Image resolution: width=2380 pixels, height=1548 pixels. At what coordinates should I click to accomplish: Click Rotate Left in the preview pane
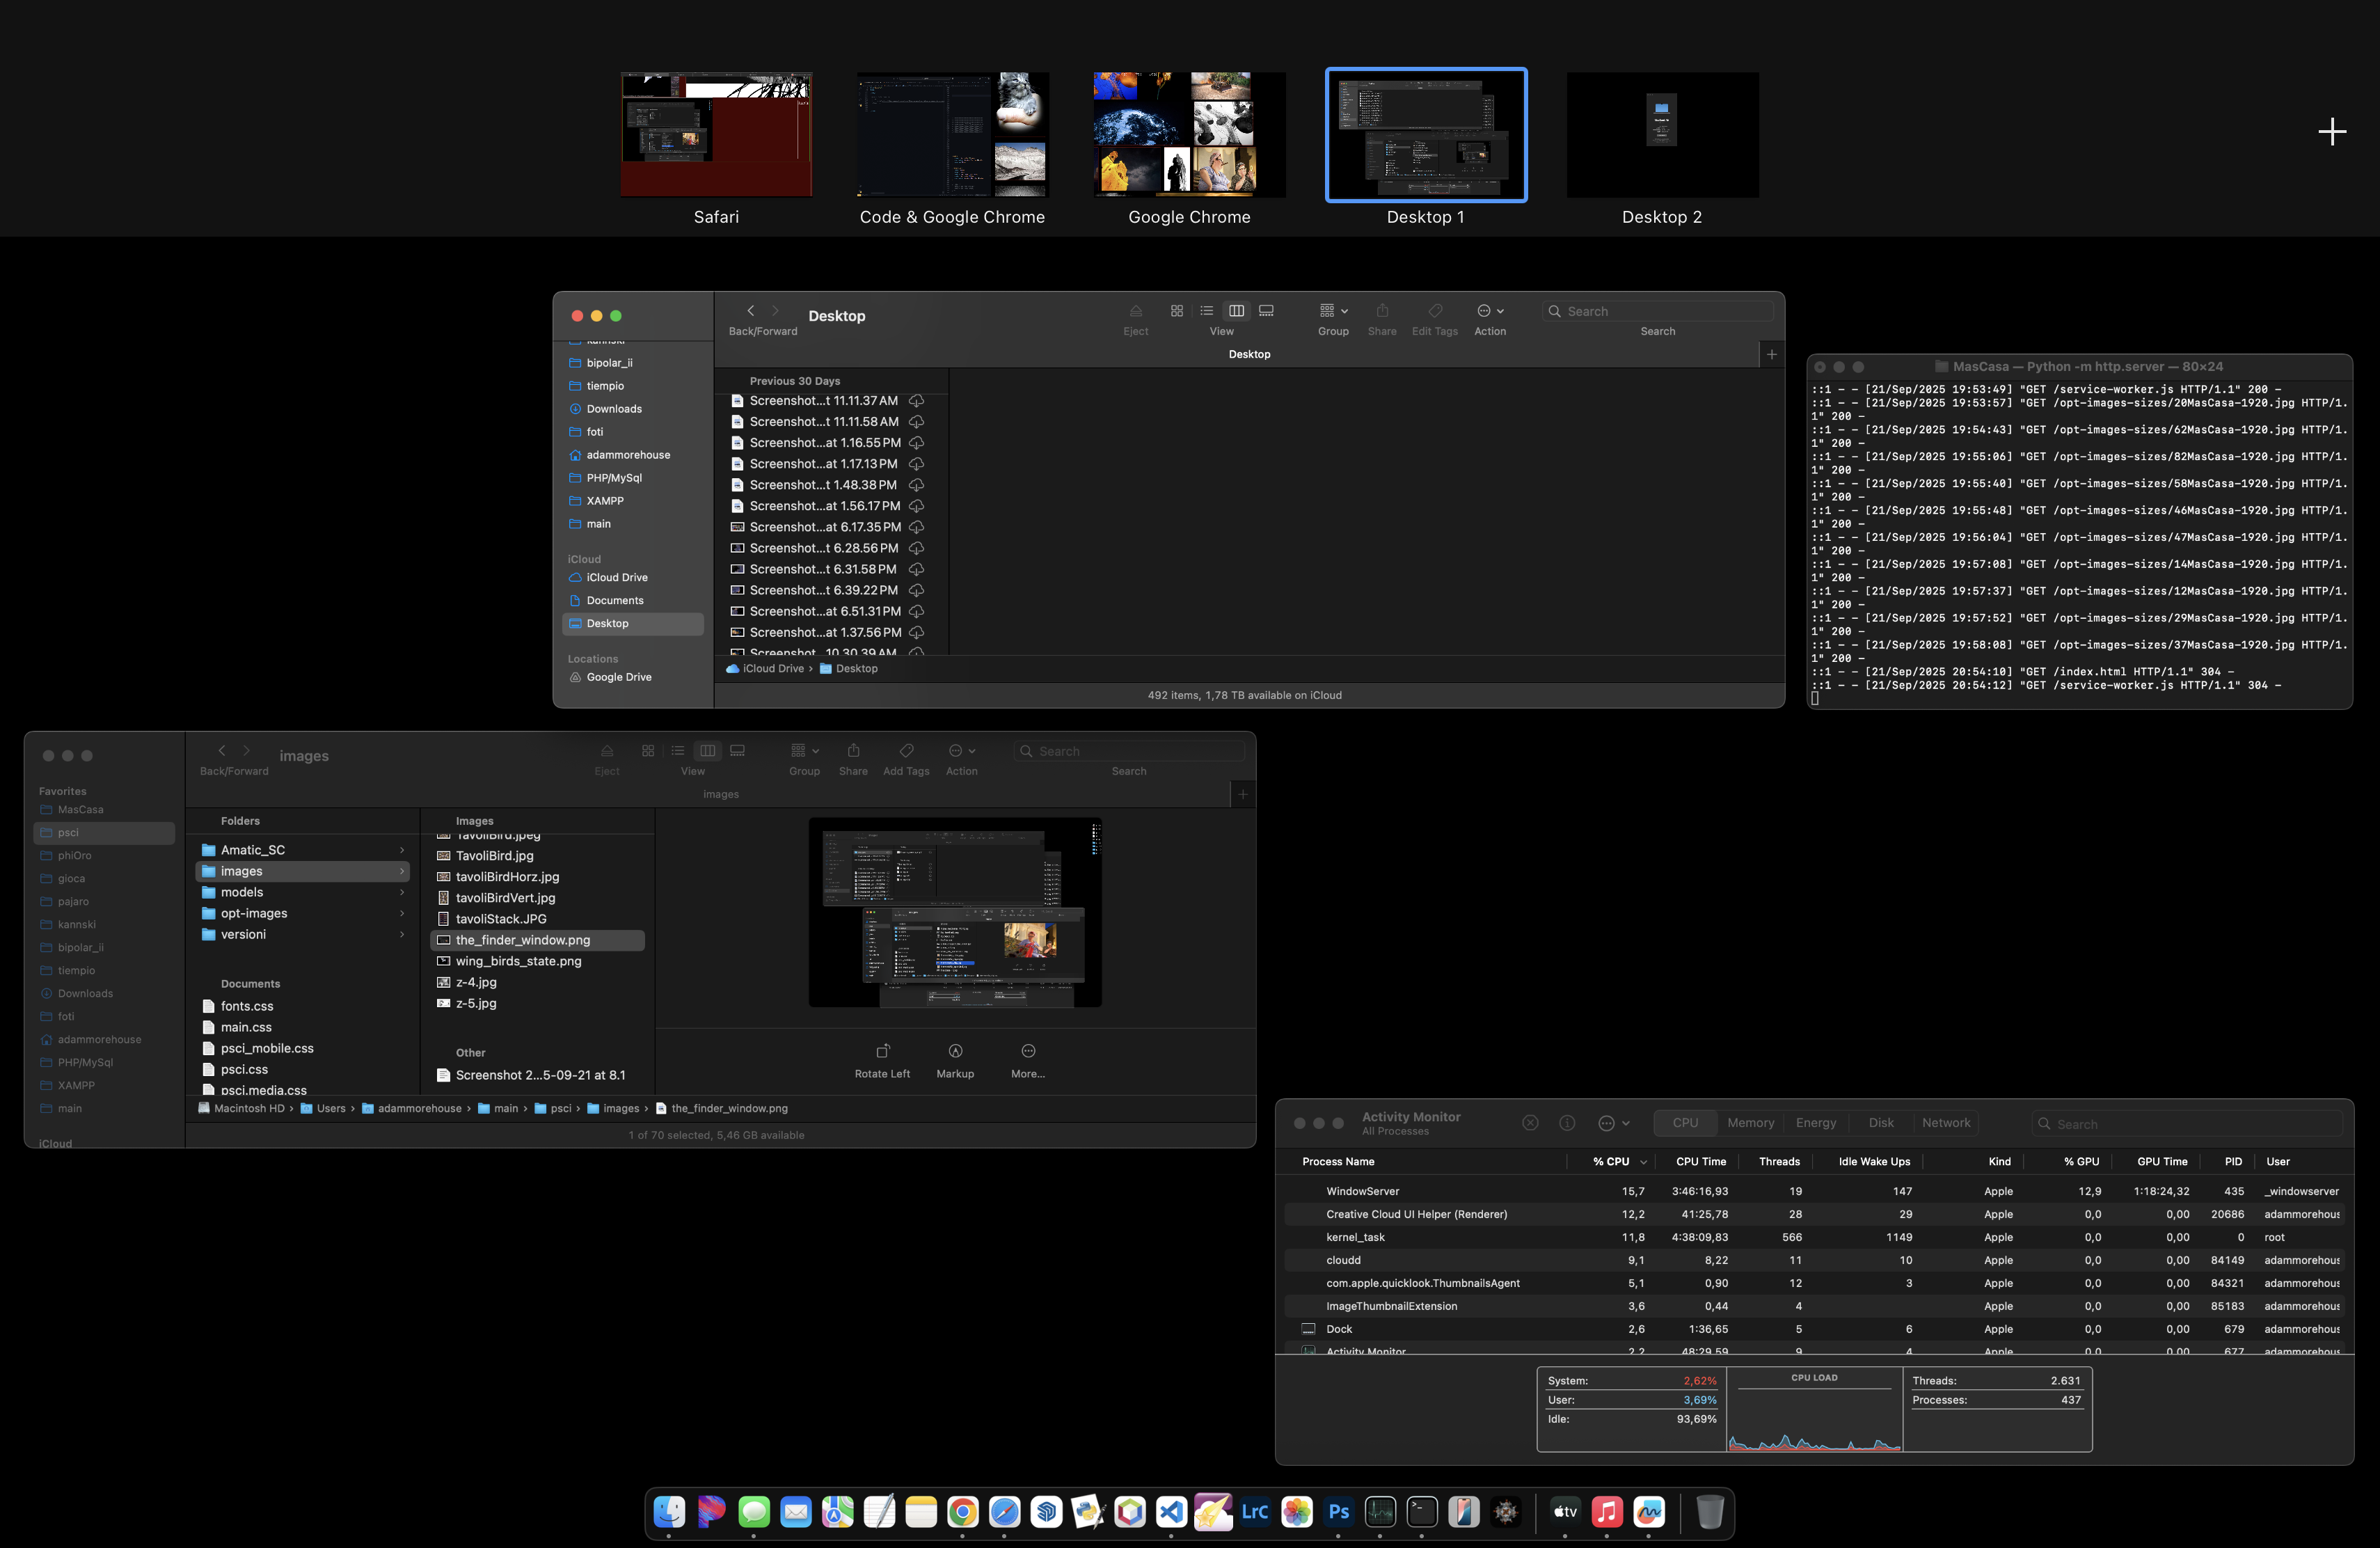tap(882, 1051)
